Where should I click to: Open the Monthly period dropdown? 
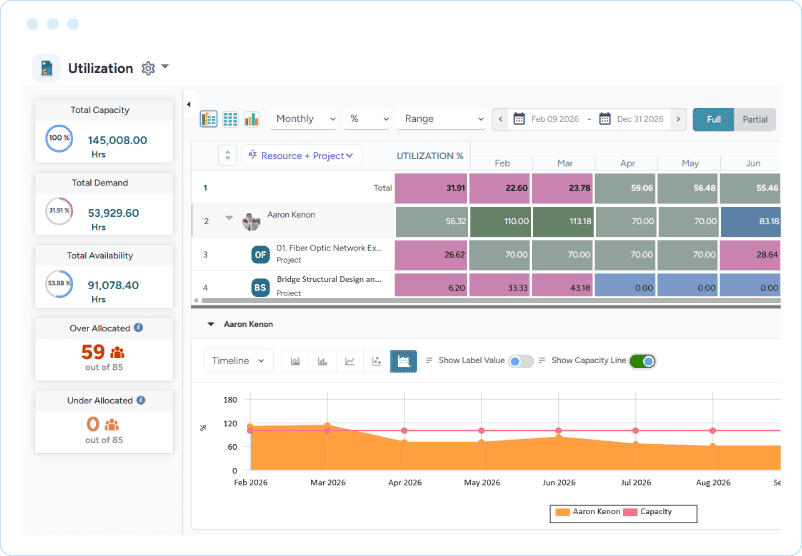303,119
